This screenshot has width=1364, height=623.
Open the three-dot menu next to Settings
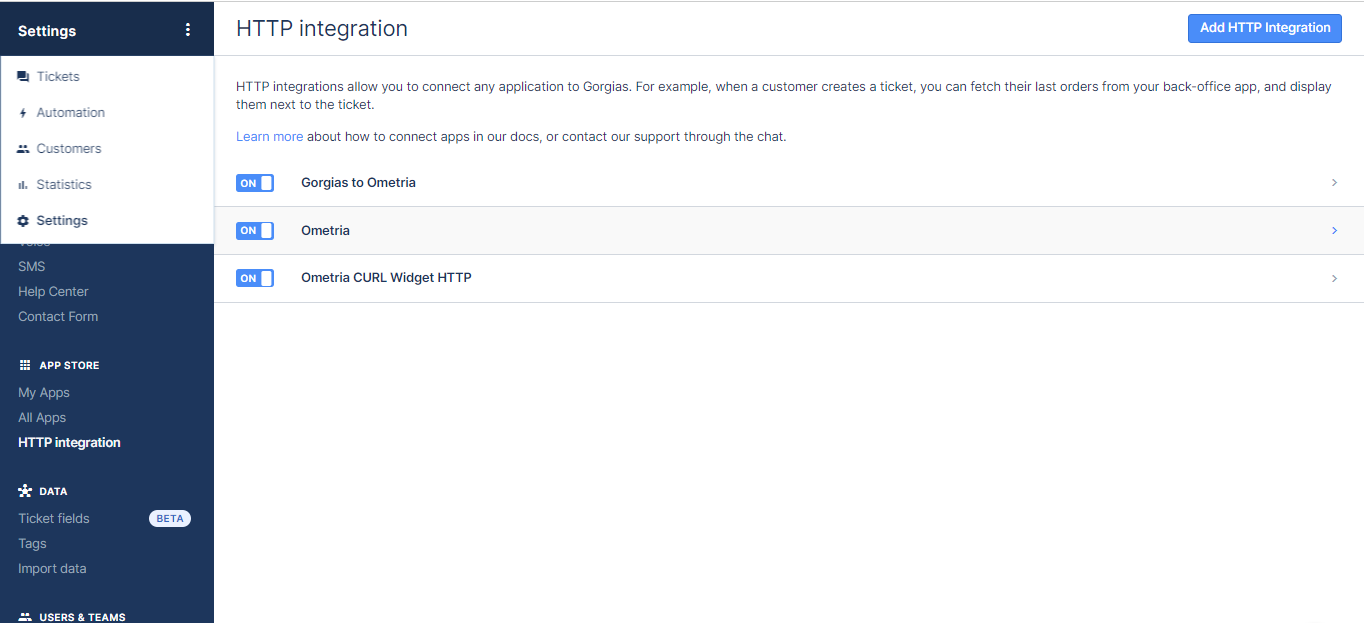[x=188, y=30]
